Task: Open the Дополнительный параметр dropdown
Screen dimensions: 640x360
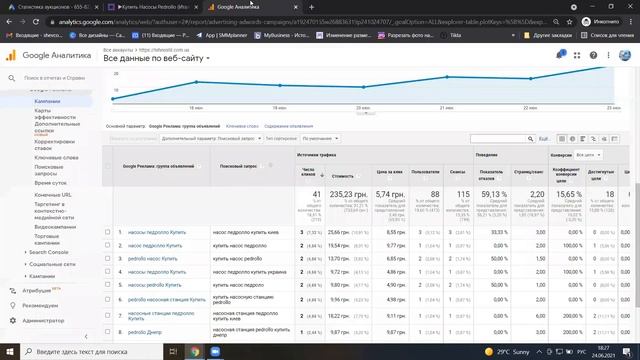Action: point(211,139)
